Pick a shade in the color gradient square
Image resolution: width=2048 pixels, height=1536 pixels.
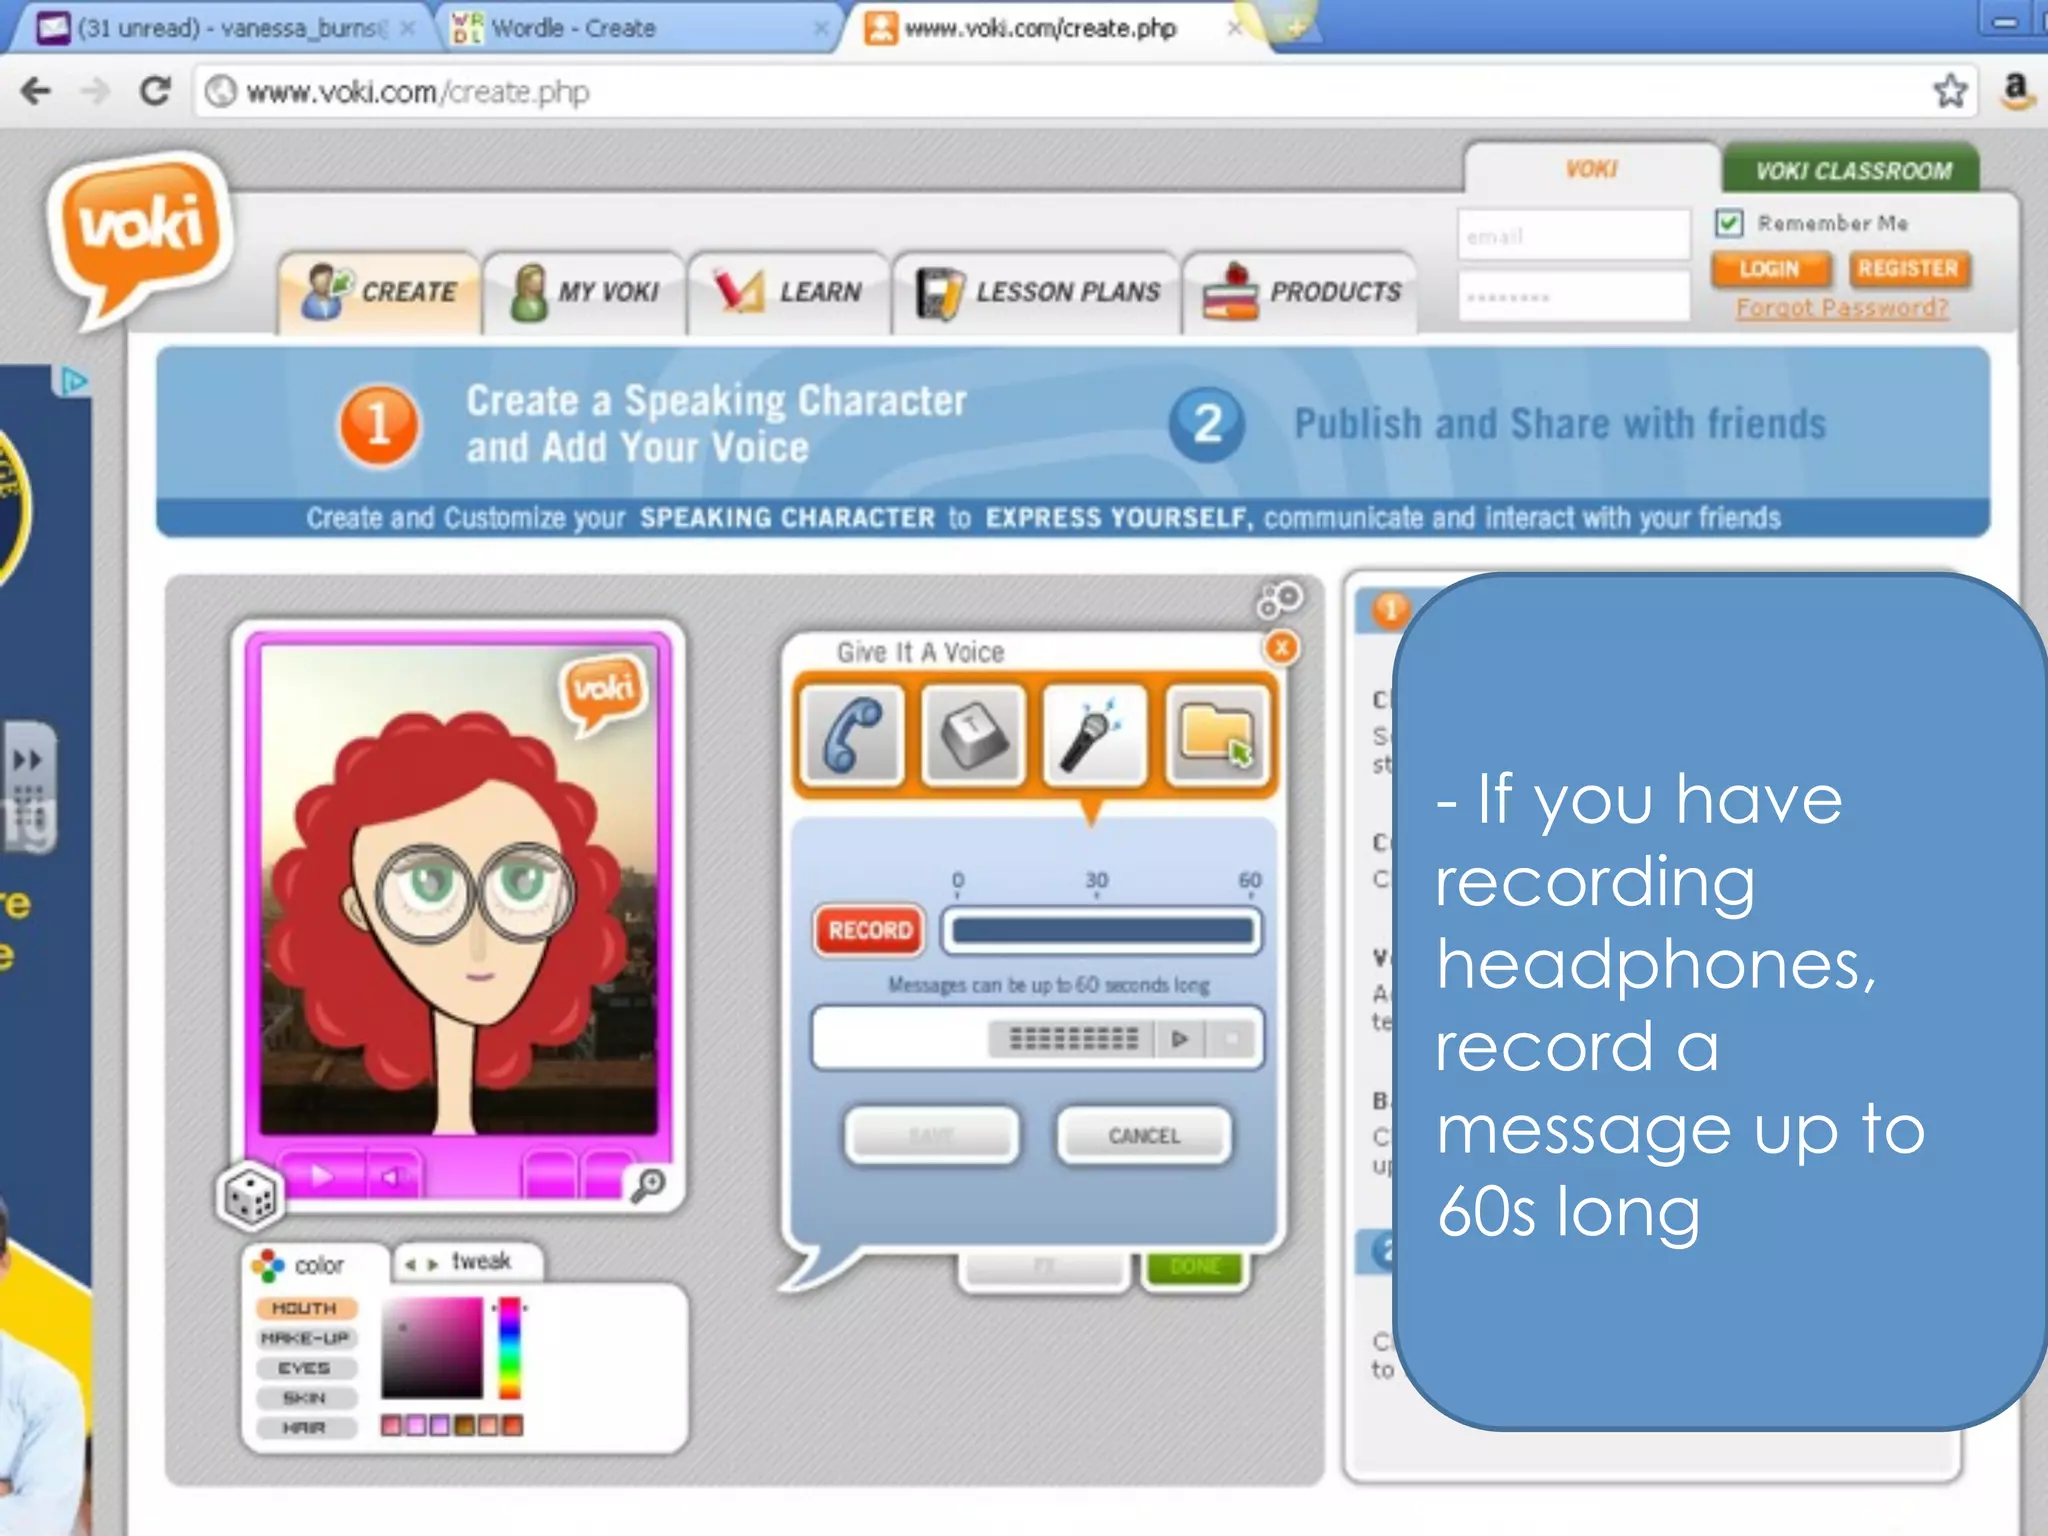432,1348
